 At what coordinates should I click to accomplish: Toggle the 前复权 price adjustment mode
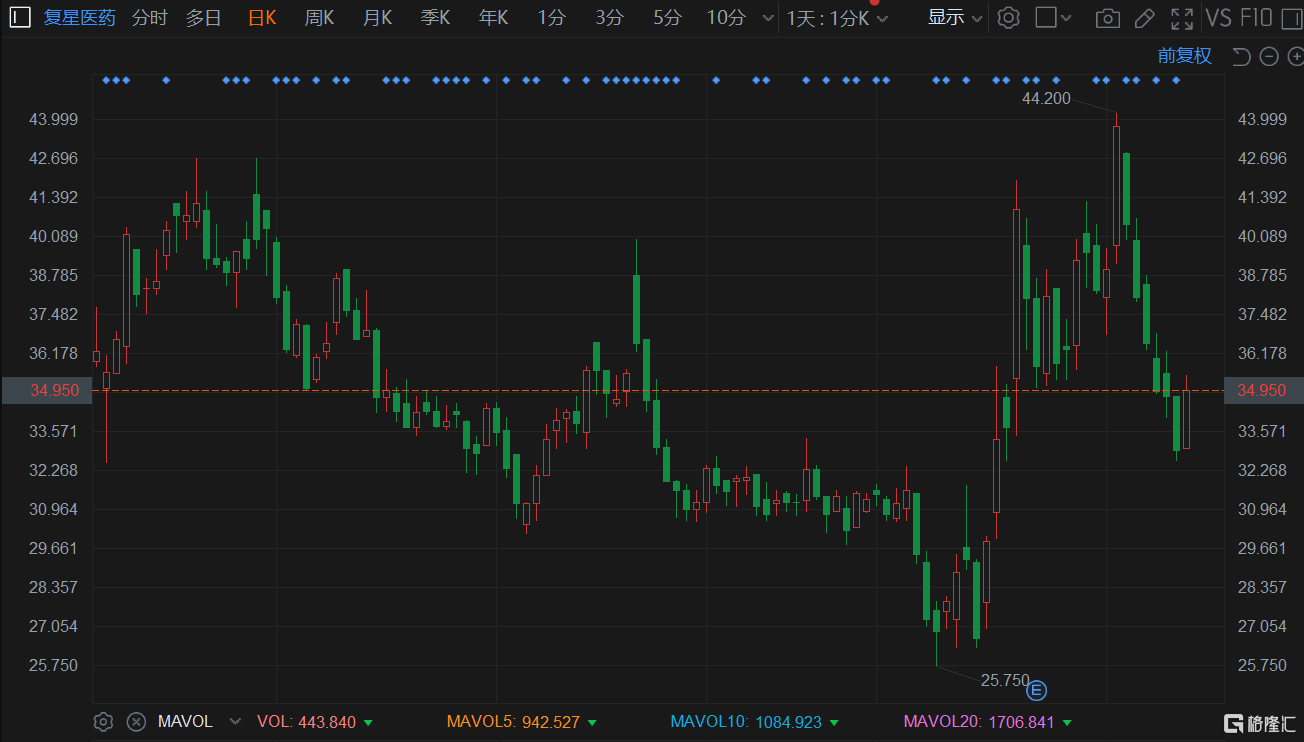pos(1184,56)
